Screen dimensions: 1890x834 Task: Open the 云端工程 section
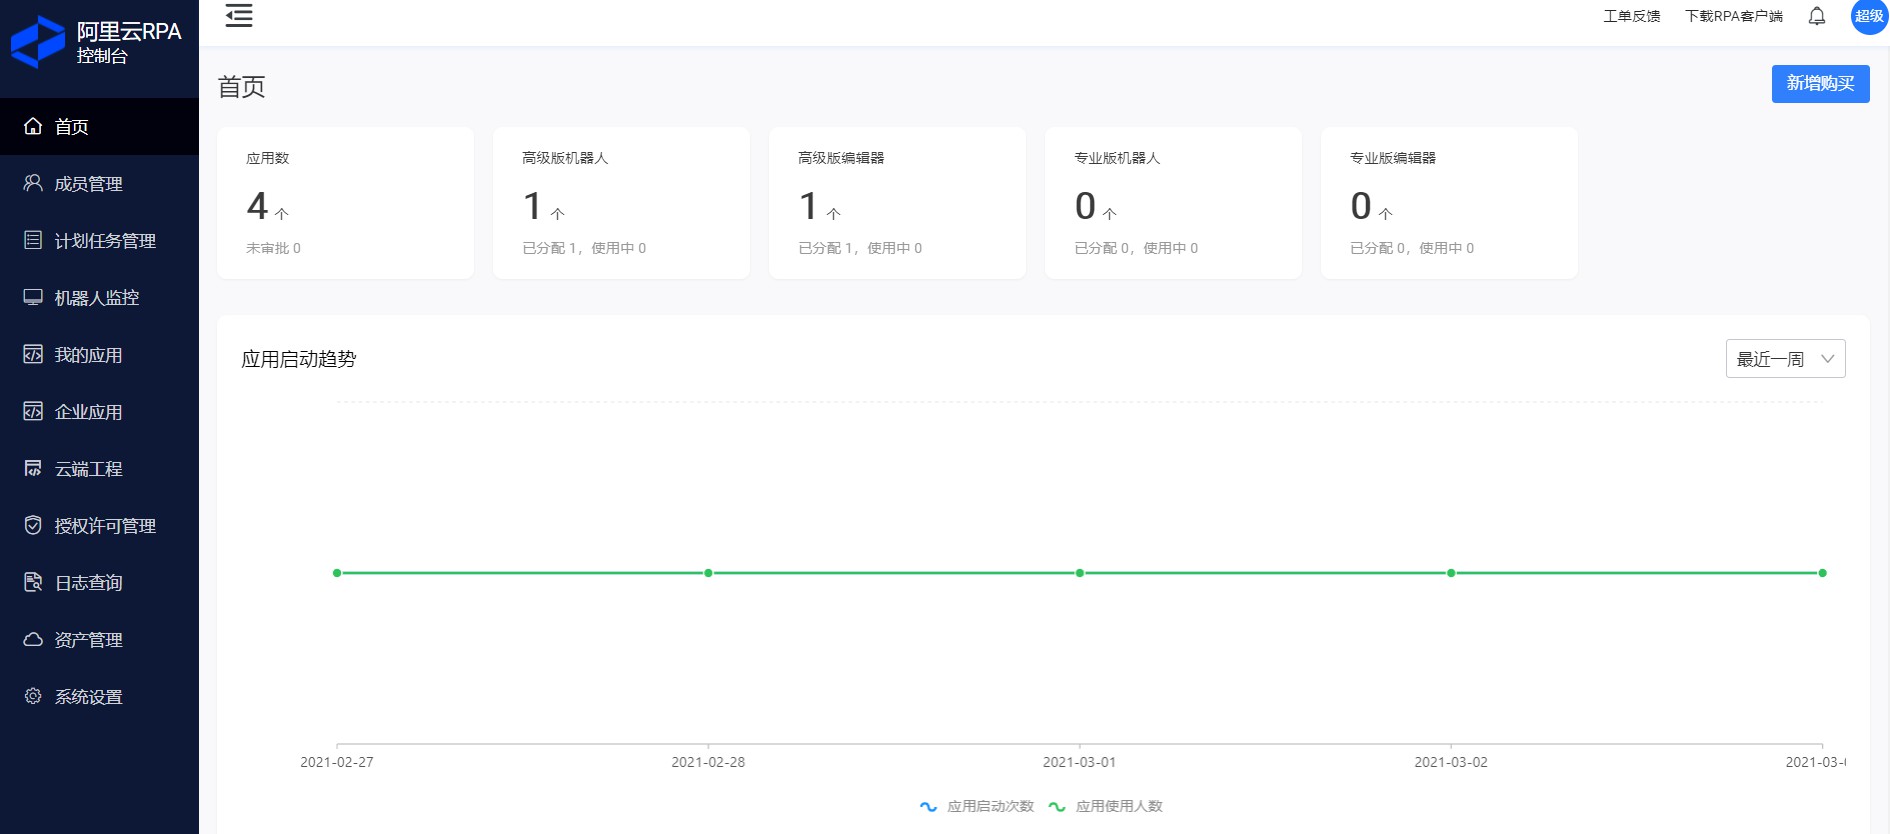click(99, 468)
